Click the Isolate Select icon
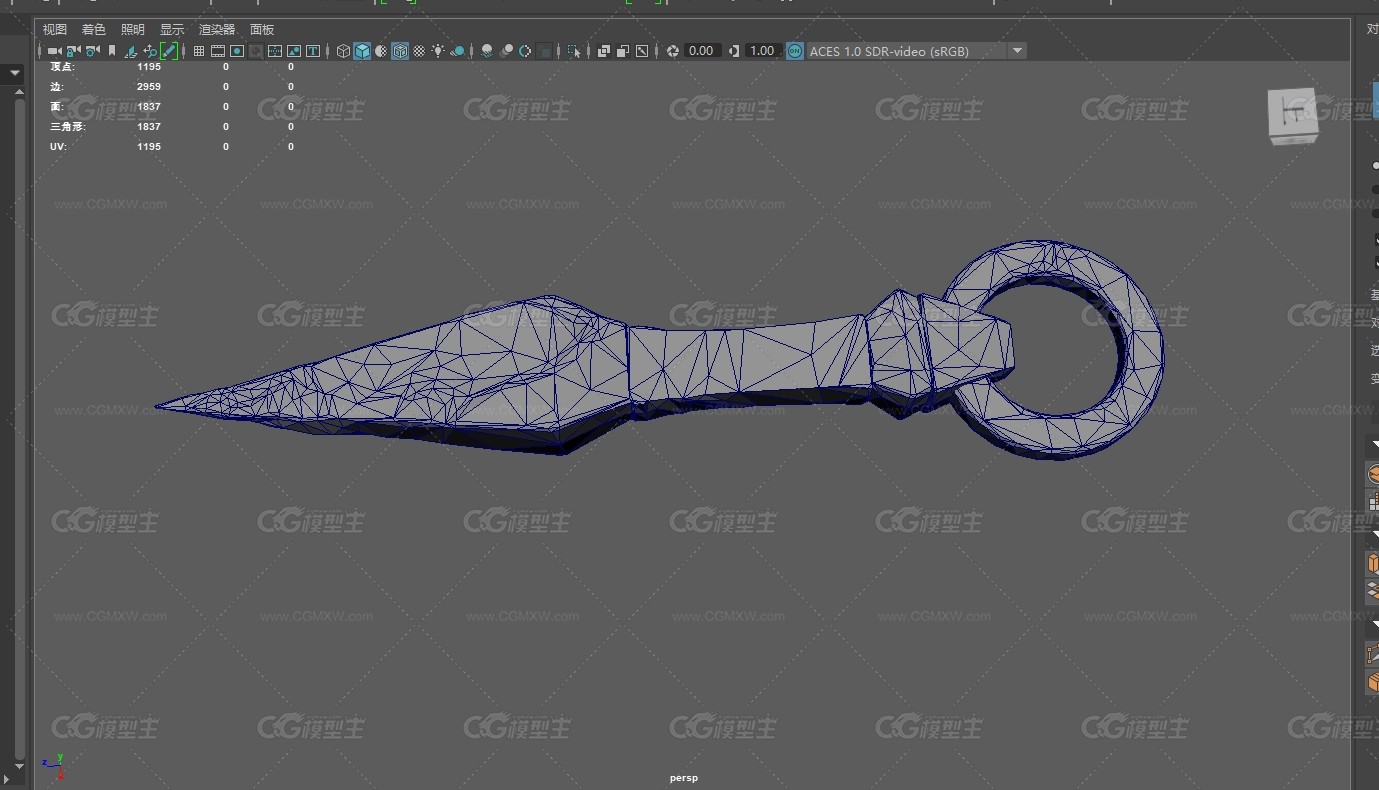This screenshot has width=1379, height=790. click(x=574, y=51)
